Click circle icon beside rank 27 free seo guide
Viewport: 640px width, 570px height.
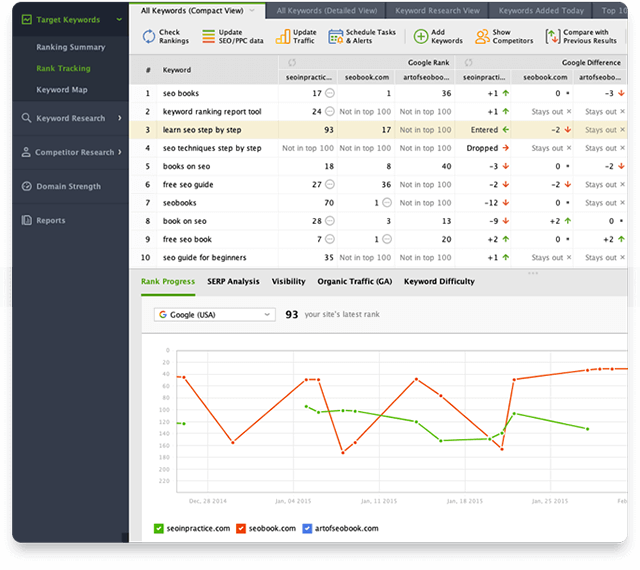(330, 185)
